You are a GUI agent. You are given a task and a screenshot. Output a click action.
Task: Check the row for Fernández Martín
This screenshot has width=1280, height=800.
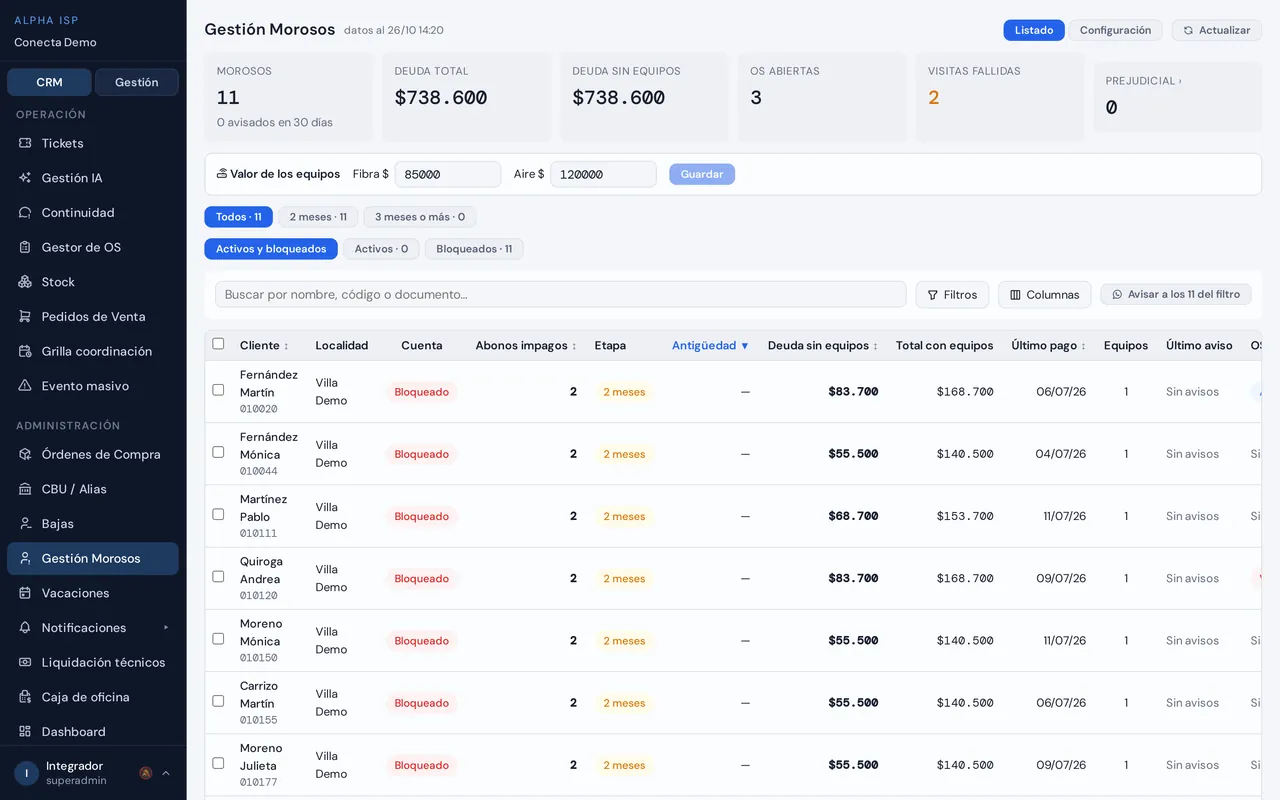click(218, 390)
